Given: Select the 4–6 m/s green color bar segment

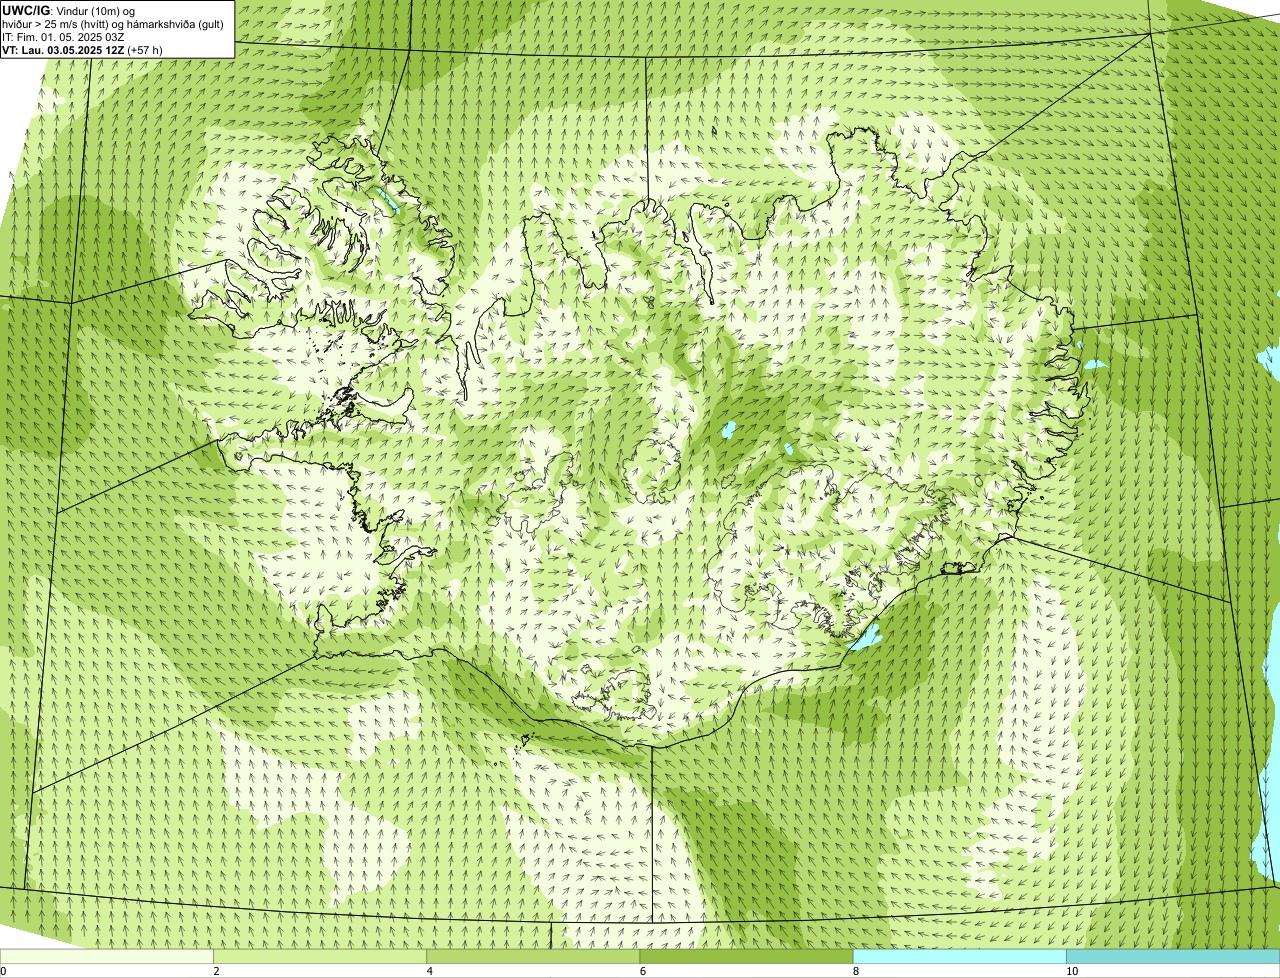Looking at the screenshot, I should [533, 957].
